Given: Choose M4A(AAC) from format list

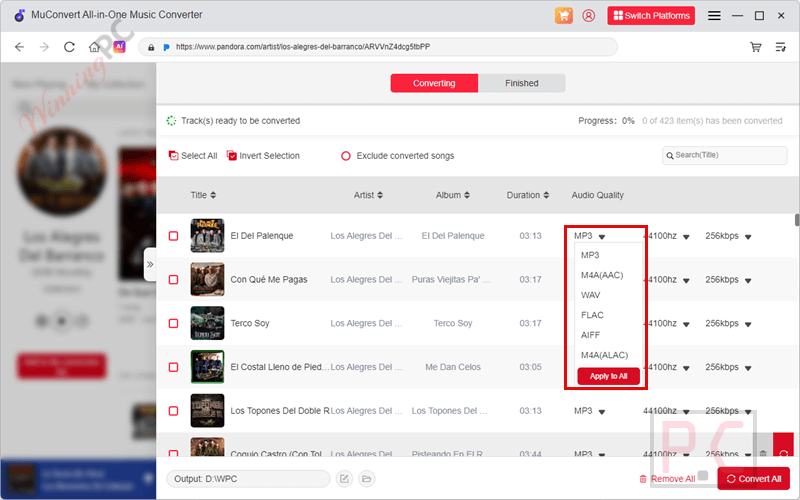Looking at the screenshot, I should coord(602,275).
